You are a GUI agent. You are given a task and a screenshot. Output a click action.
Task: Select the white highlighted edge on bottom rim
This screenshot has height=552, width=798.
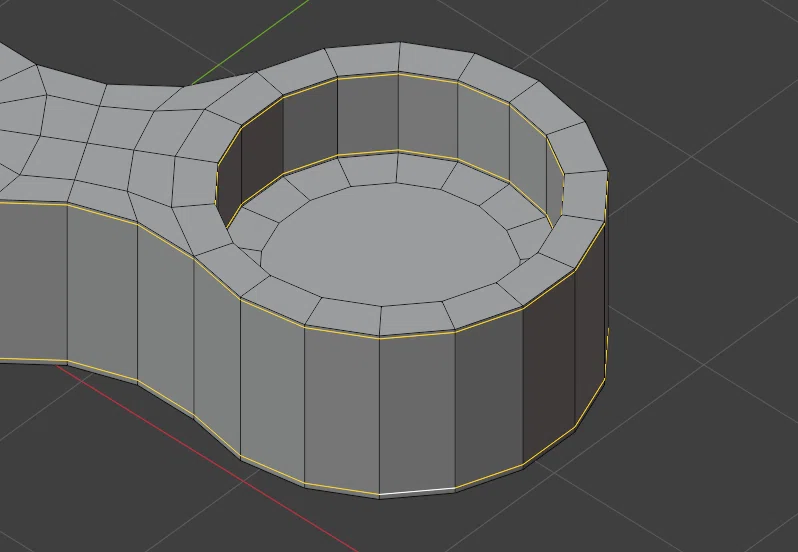pos(417,491)
